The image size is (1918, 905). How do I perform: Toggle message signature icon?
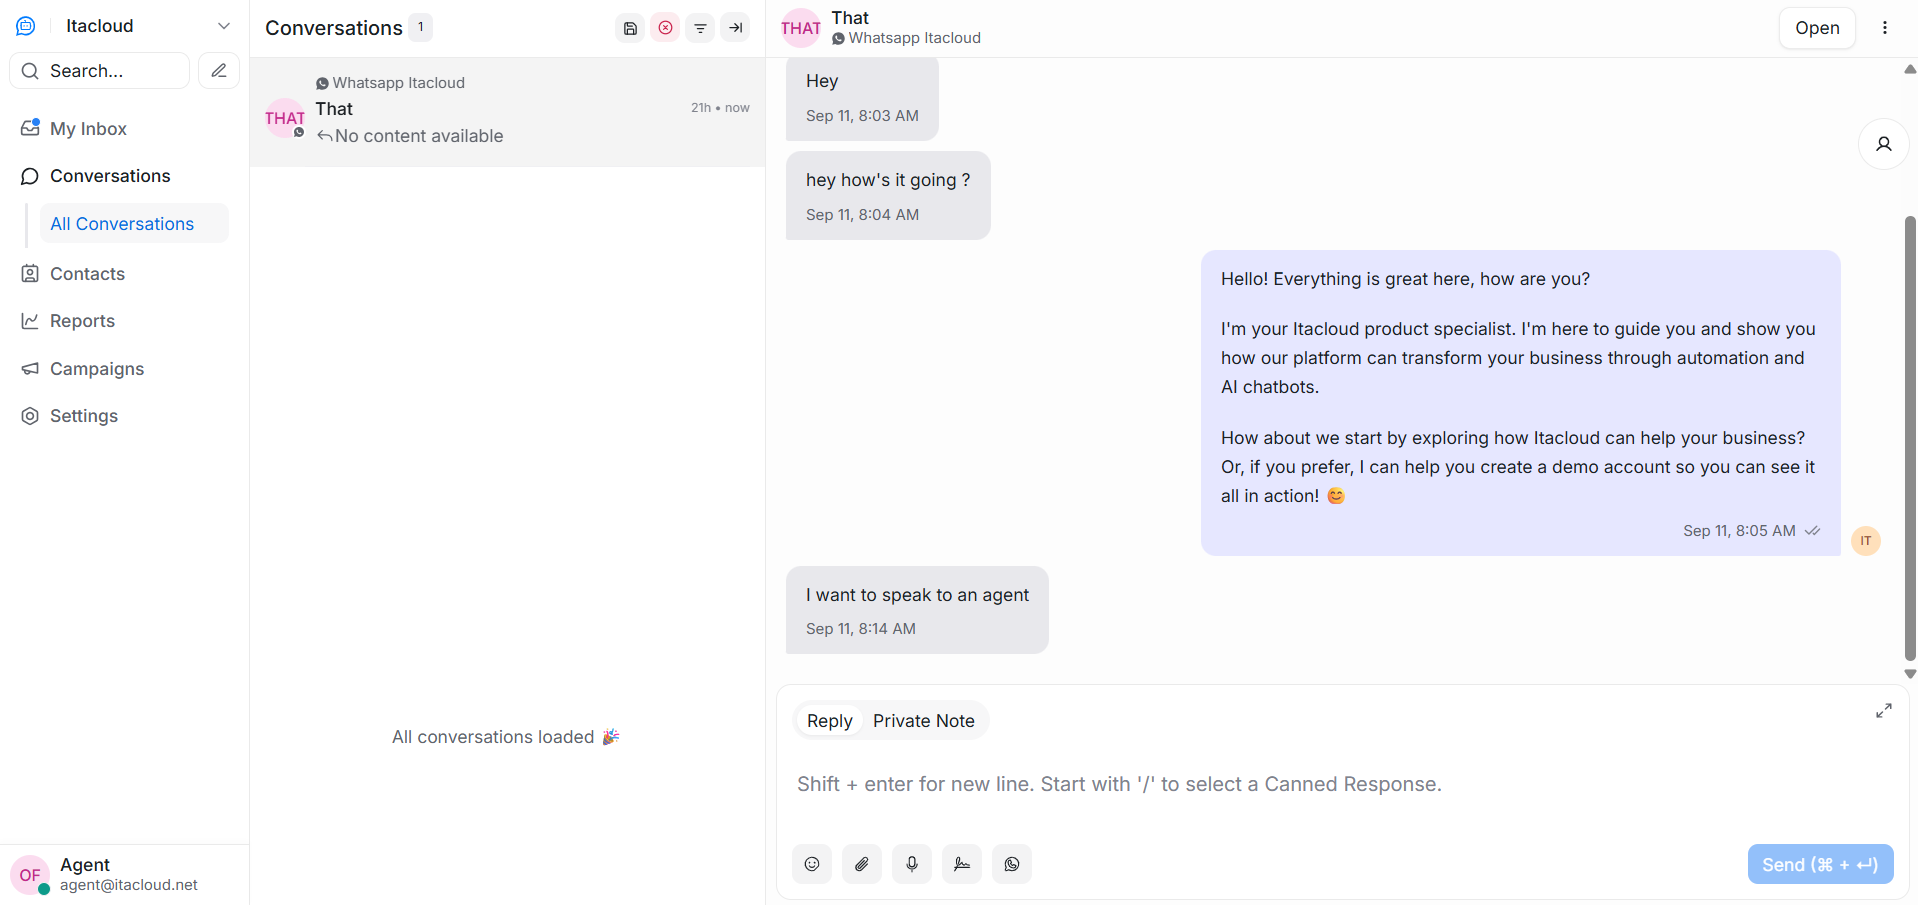click(x=962, y=864)
